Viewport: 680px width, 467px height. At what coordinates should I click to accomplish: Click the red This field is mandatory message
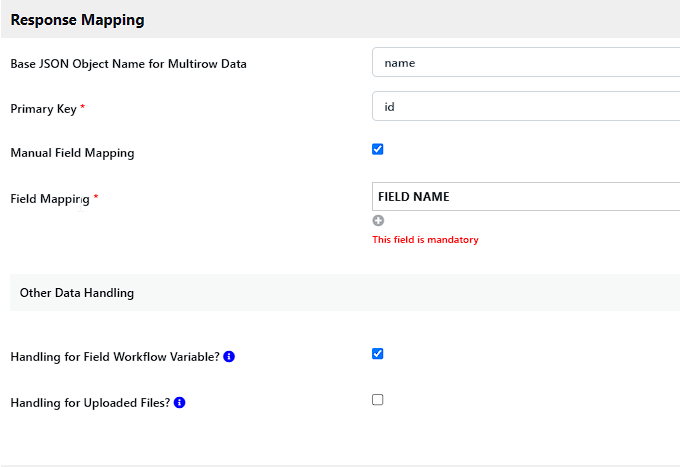[x=425, y=240]
